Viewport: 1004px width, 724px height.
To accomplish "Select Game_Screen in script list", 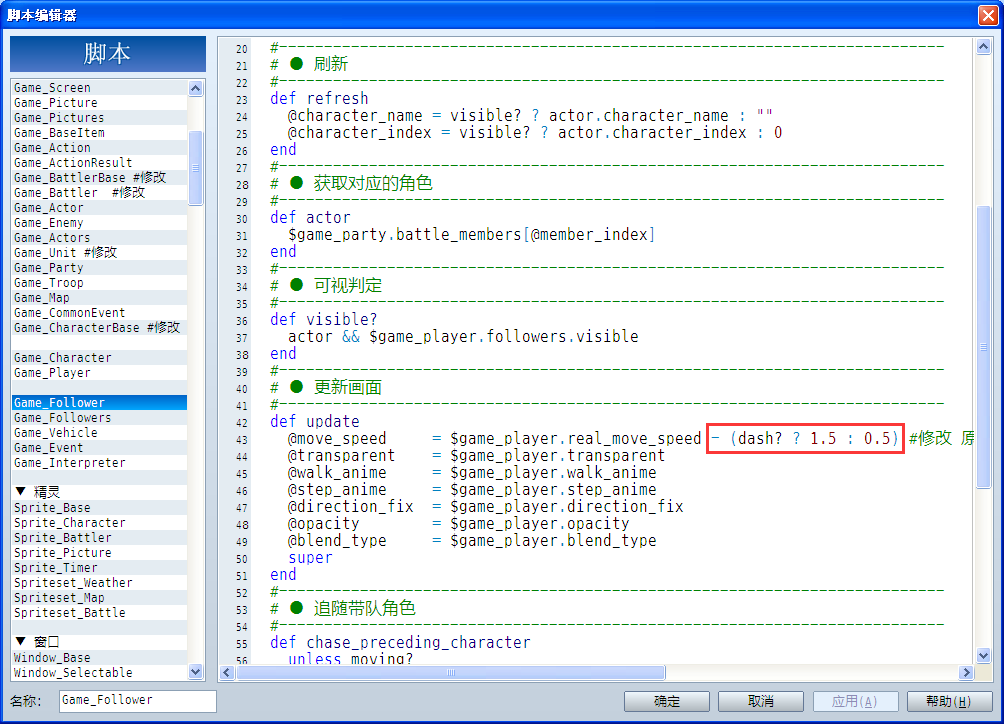I will point(99,88).
